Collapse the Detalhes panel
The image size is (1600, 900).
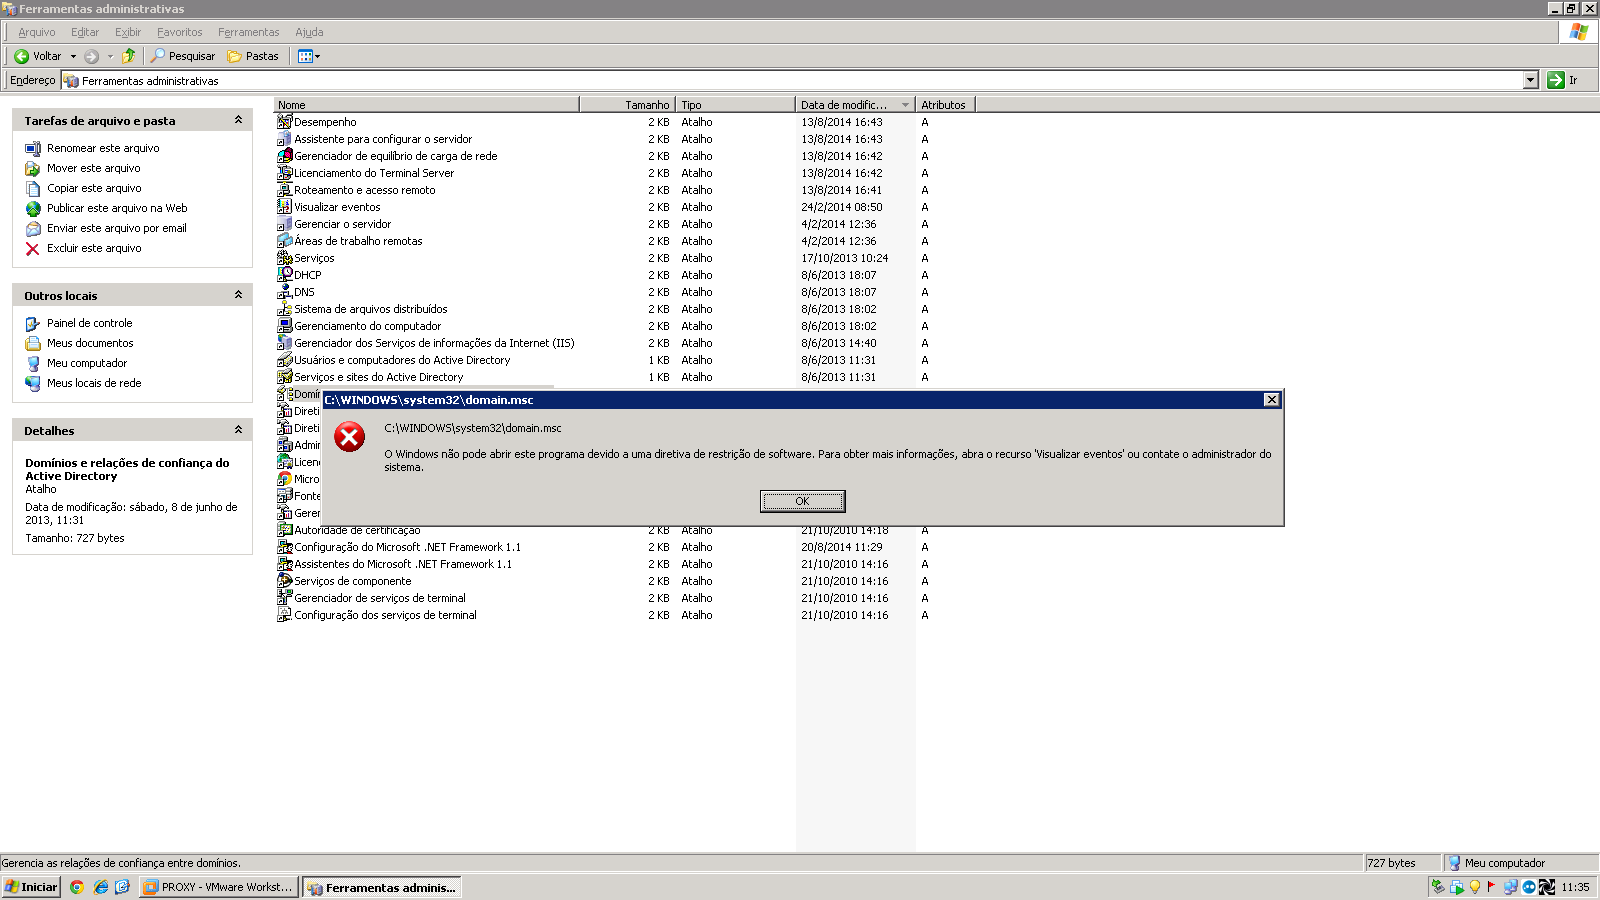click(x=238, y=430)
